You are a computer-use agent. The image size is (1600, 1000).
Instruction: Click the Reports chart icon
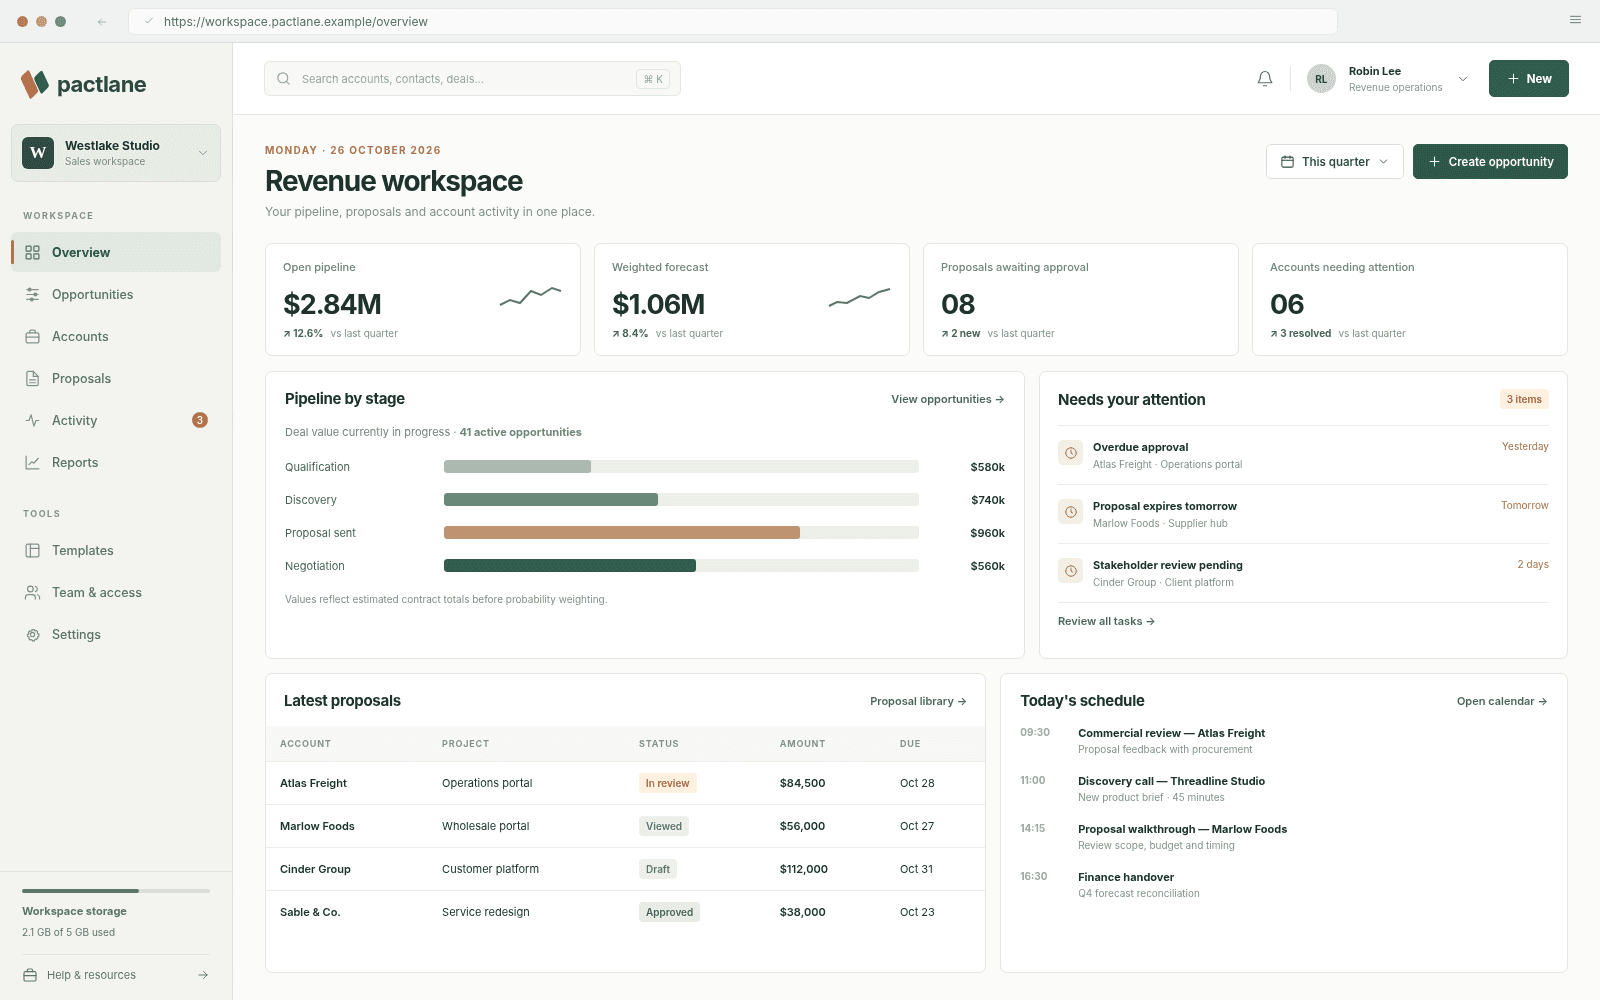click(x=33, y=462)
